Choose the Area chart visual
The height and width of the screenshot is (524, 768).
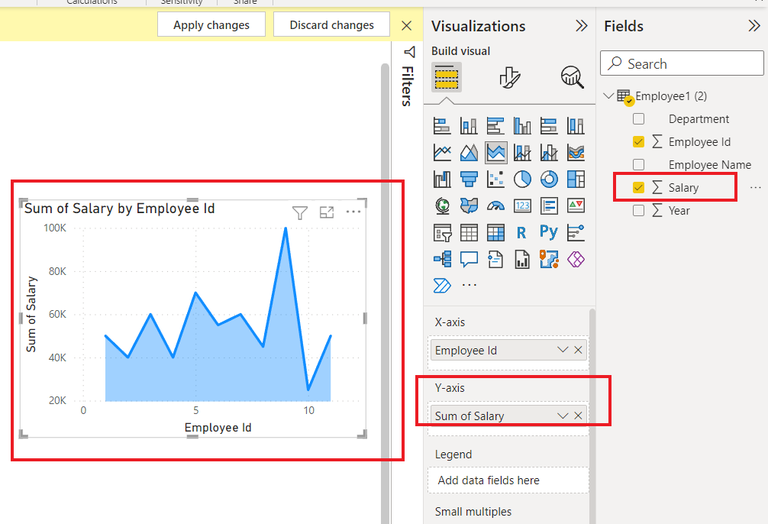click(469, 153)
